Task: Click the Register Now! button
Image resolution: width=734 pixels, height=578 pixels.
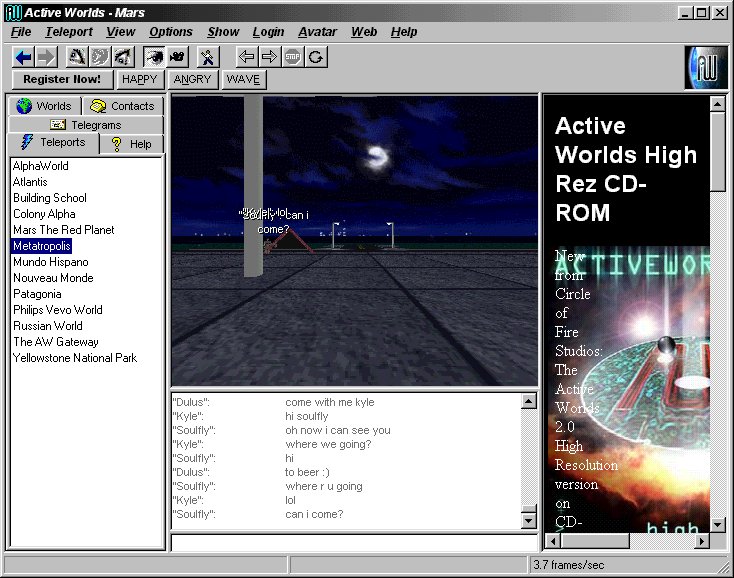Action: (62, 79)
